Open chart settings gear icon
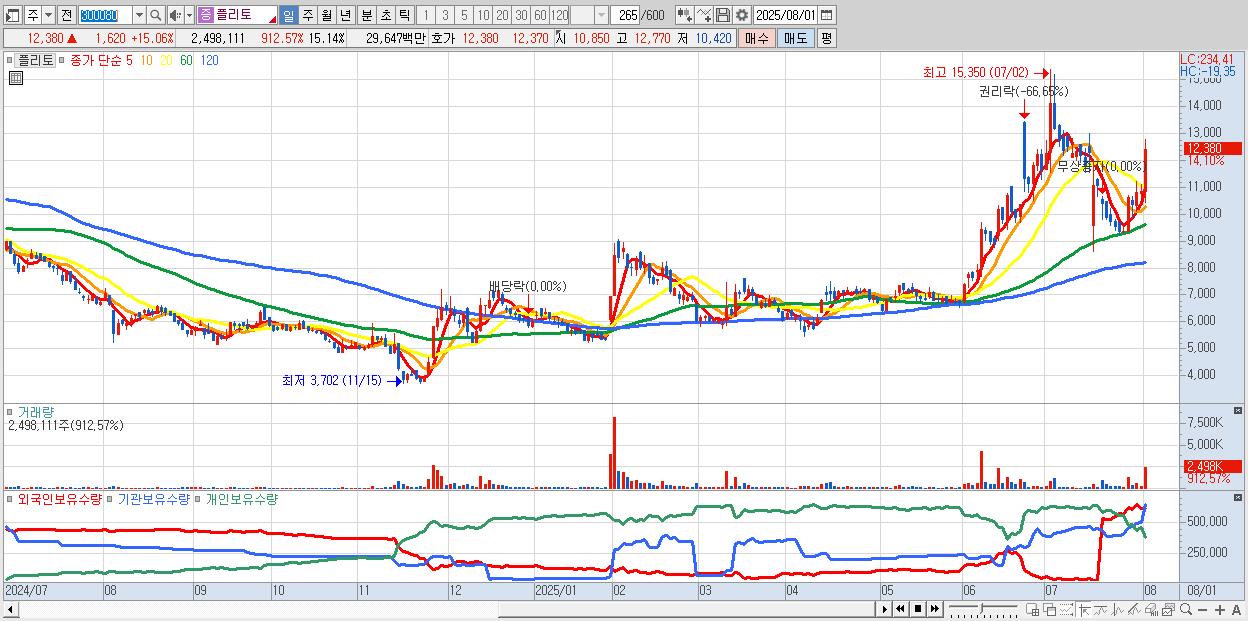The image size is (1248, 621). point(741,15)
